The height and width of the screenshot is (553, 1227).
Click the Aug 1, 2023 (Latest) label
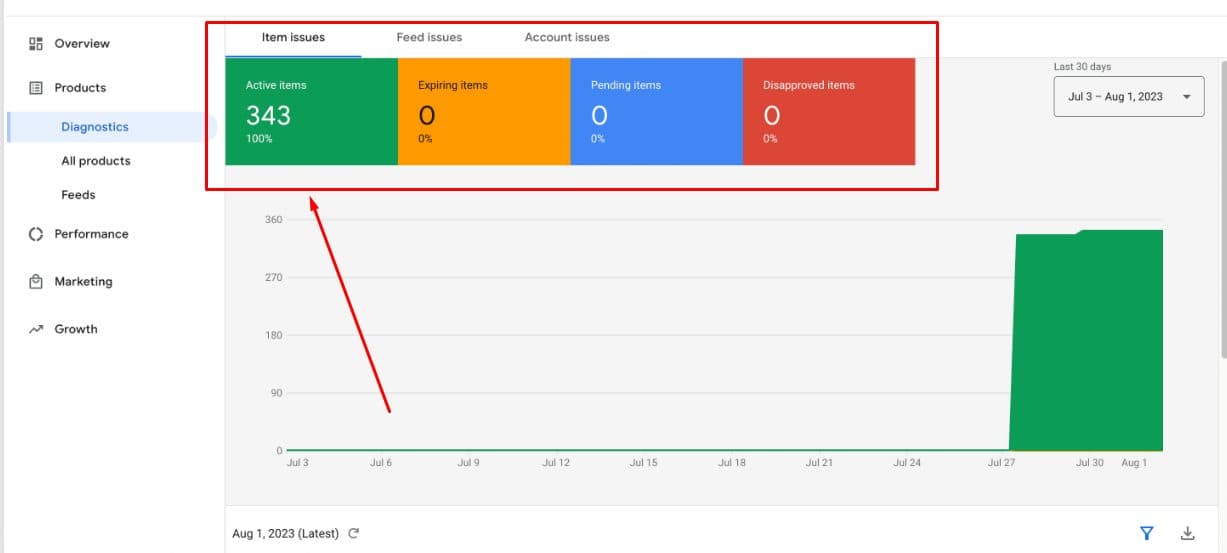pyautogui.click(x=286, y=534)
